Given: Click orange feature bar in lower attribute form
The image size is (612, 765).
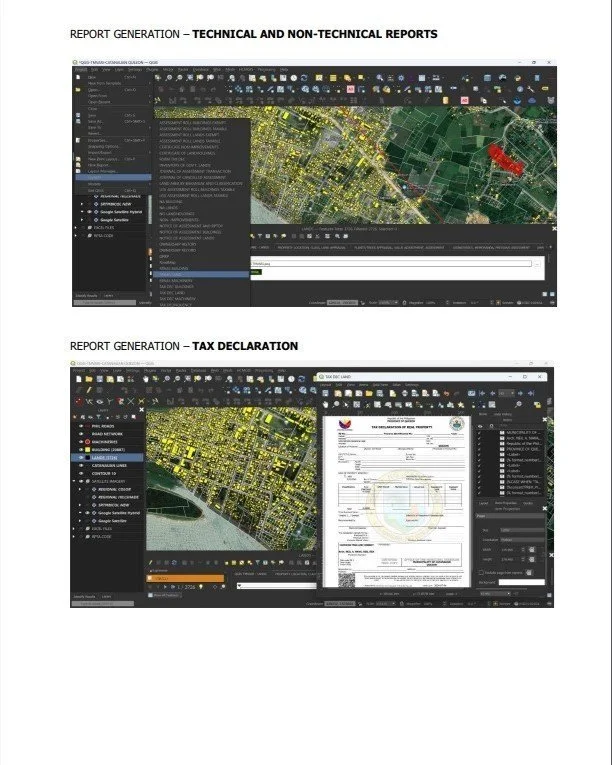Looking at the screenshot, I should [x=185, y=578].
